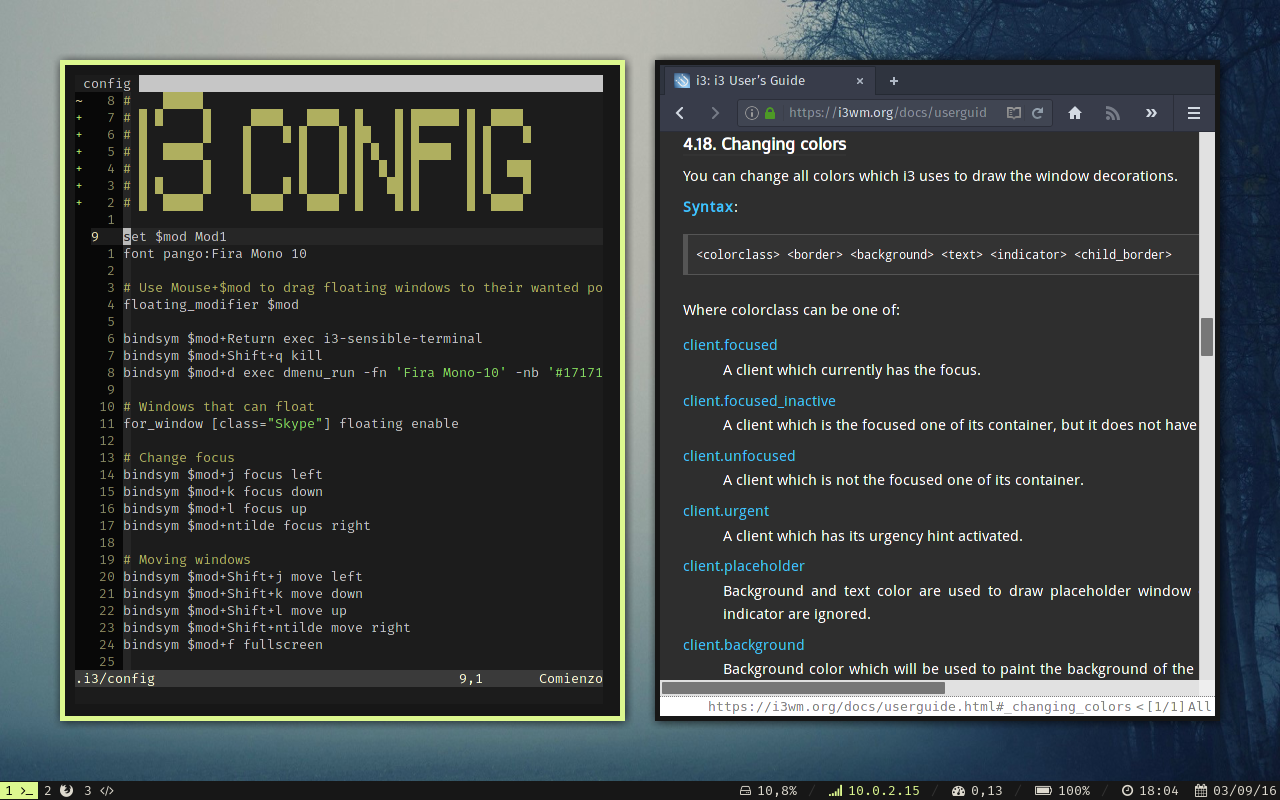Click the 'for_window [class="Skype"]' line
1280x800 pixels.
click(x=291, y=424)
